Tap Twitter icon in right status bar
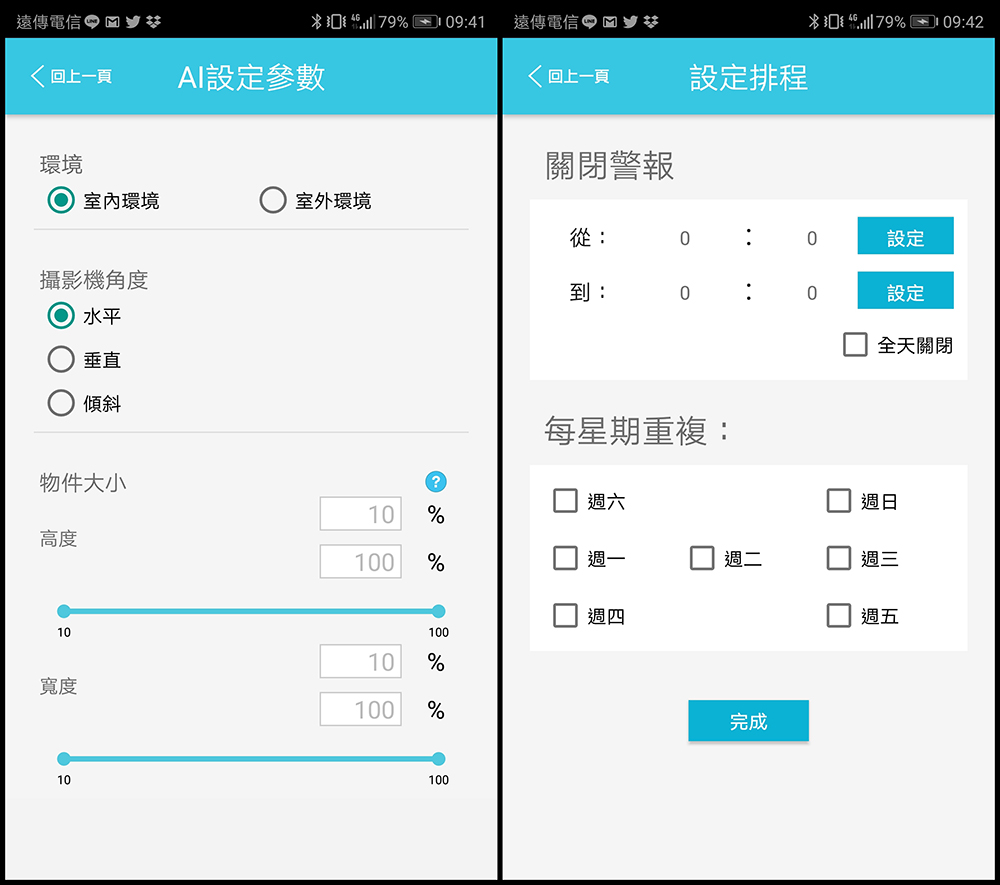Viewport: 1000px width, 885px height. tap(630, 22)
